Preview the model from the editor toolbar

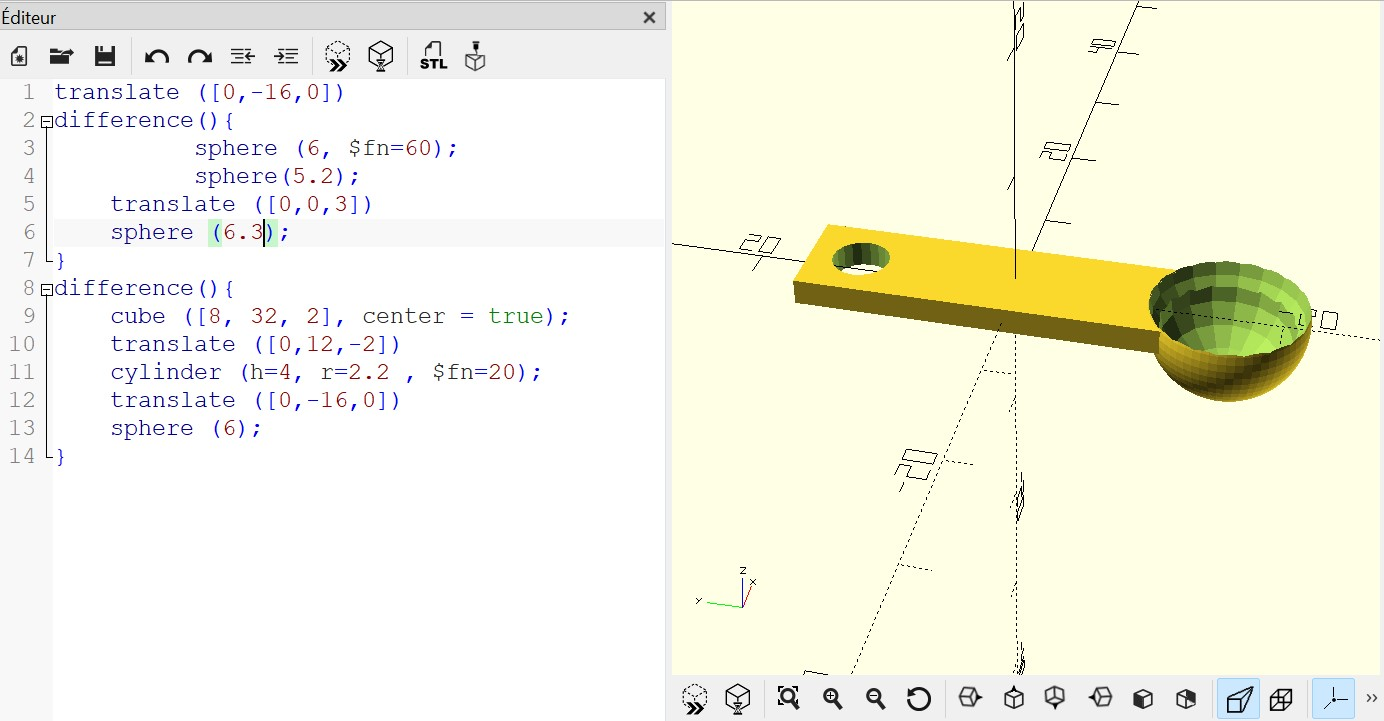[x=338, y=56]
